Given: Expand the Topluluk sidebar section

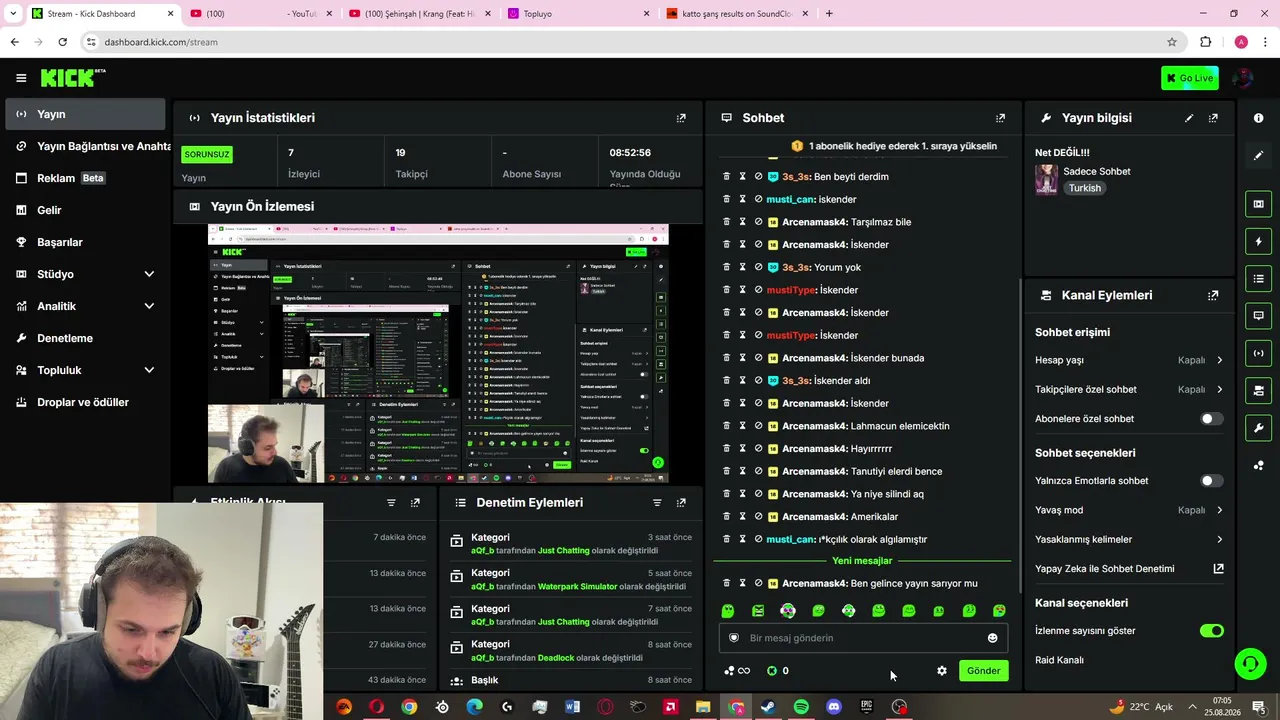Looking at the screenshot, I should point(149,370).
